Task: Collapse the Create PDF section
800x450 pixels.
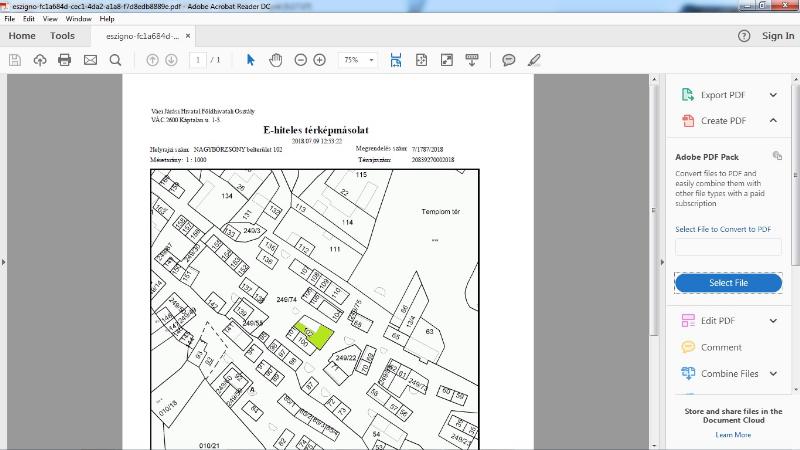Action: 772,121
